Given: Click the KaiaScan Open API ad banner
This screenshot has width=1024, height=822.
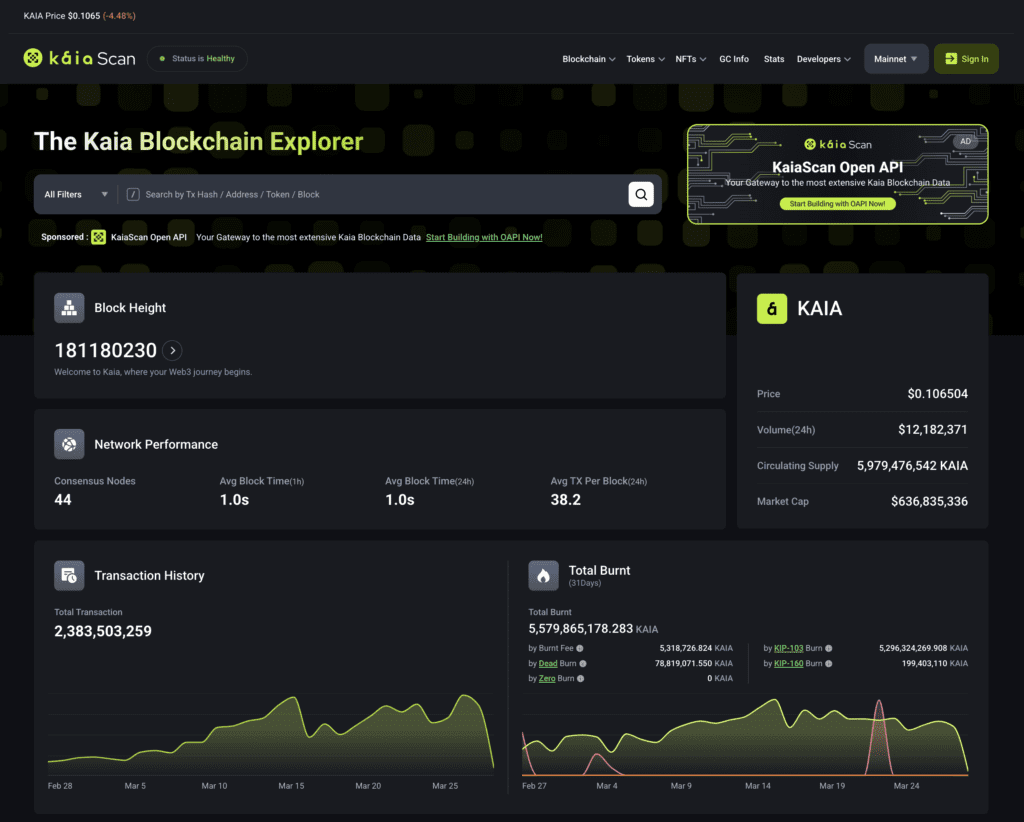Looking at the screenshot, I should (837, 174).
